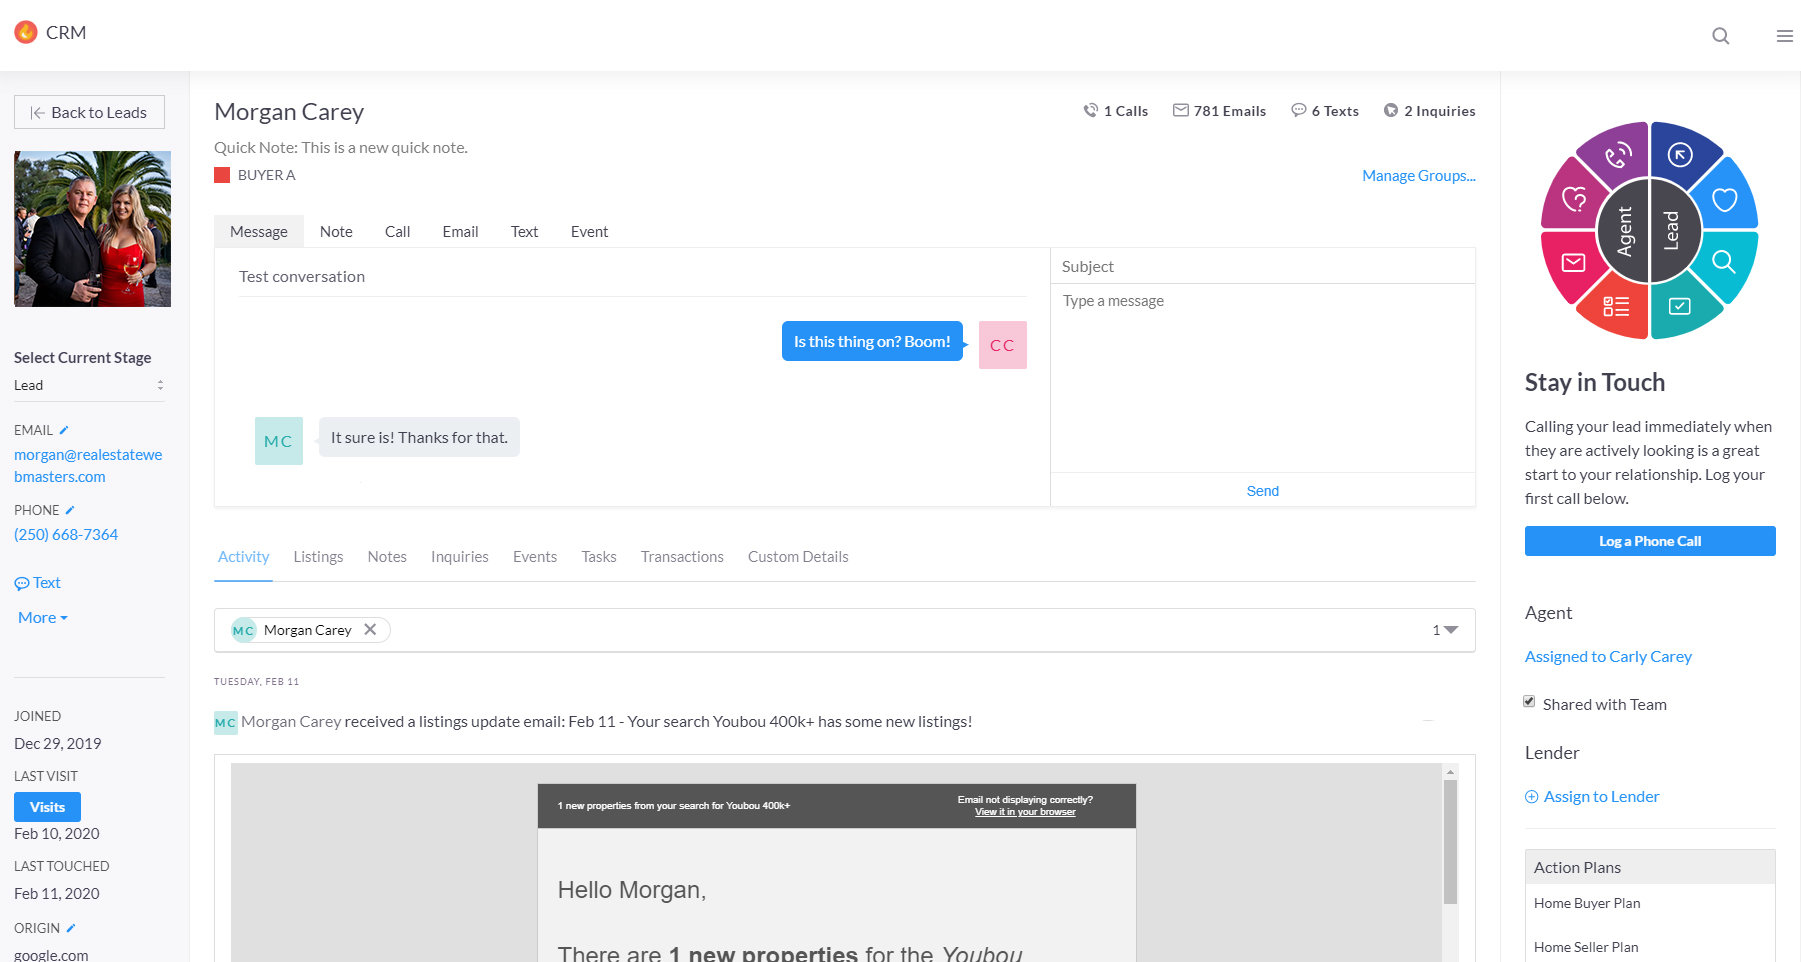The height and width of the screenshot is (962, 1801).
Task: Click the checkmark-box segment on the wheel
Action: [x=1680, y=307]
